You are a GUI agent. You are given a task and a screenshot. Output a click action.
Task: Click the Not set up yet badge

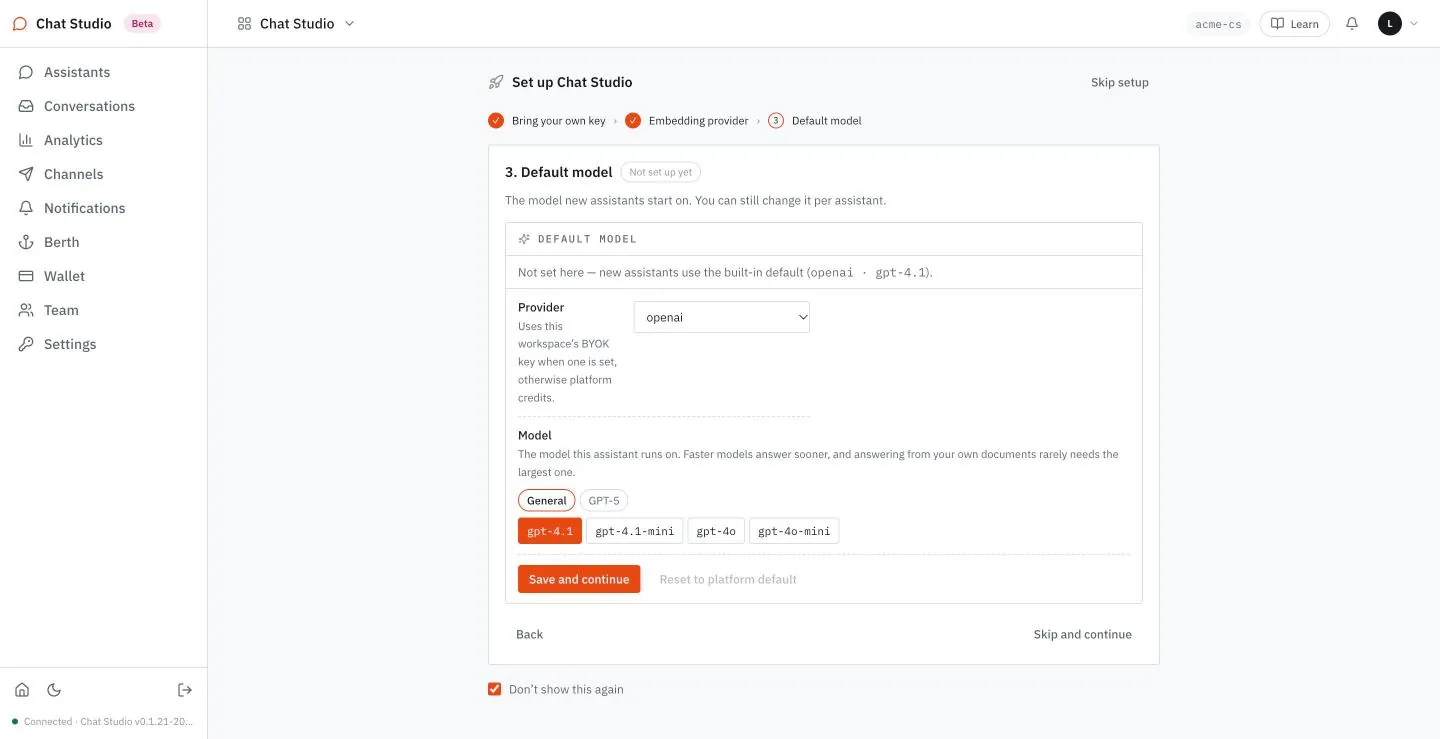(661, 172)
